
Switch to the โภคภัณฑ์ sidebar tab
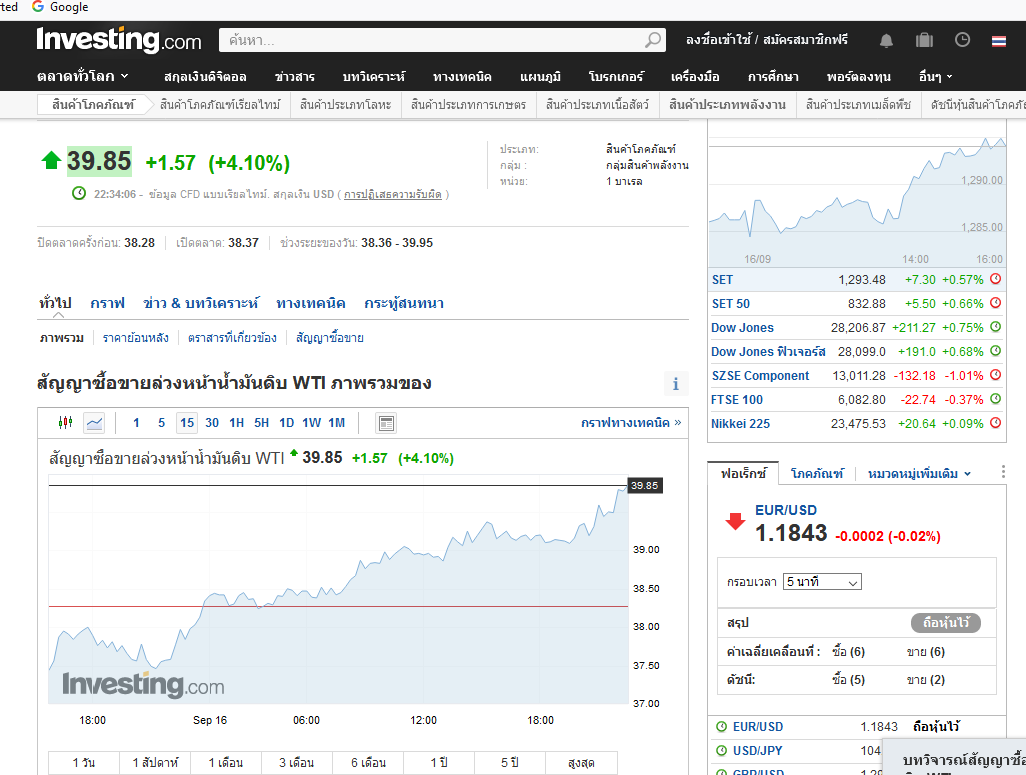[817, 473]
